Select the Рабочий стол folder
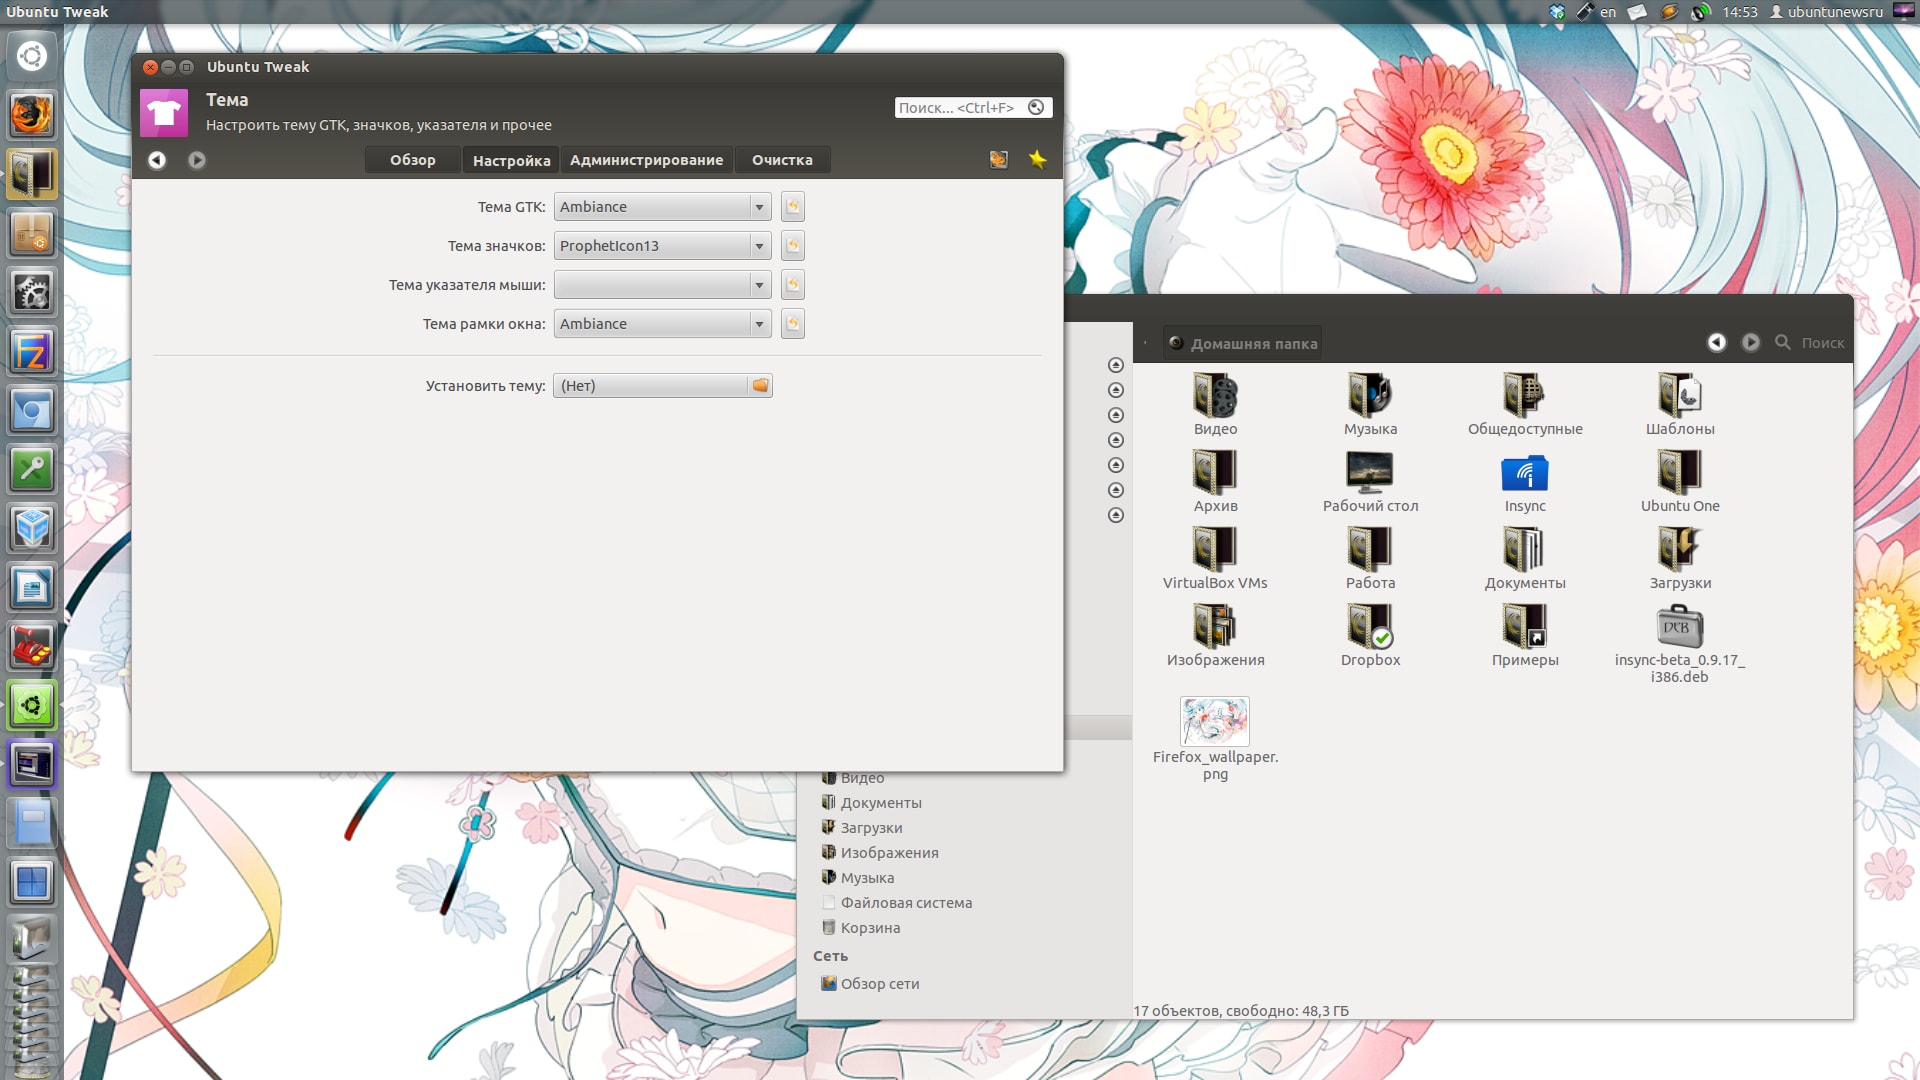 [x=1370, y=480]
